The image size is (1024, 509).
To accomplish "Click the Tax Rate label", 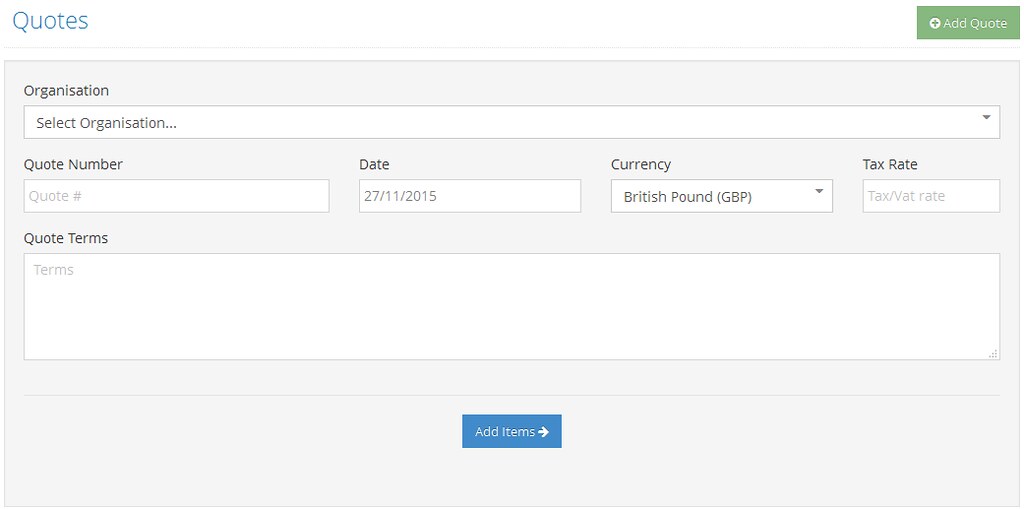I will pyautogui.click(x=889, y=165).
